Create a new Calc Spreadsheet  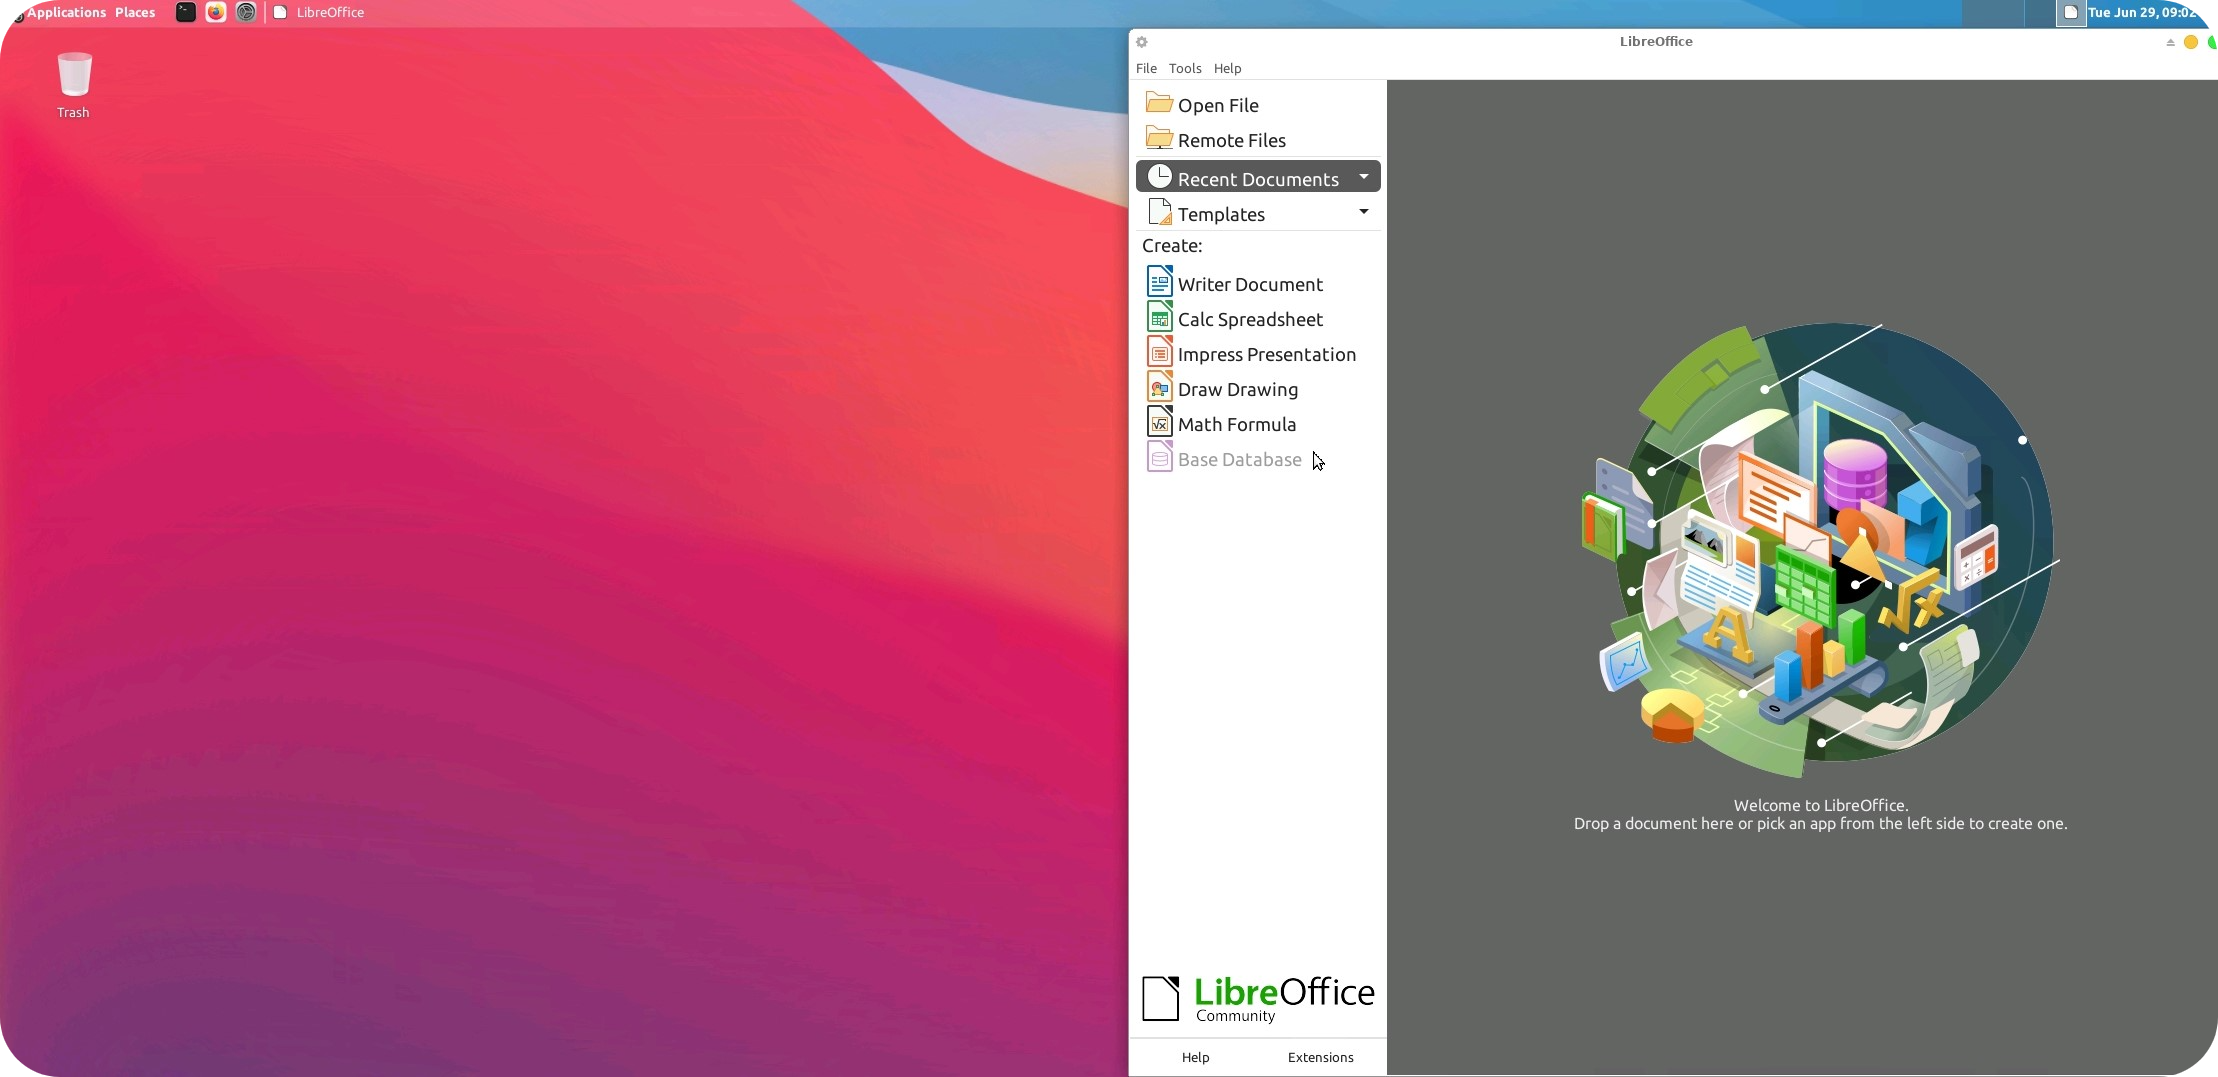(1250, 319)
